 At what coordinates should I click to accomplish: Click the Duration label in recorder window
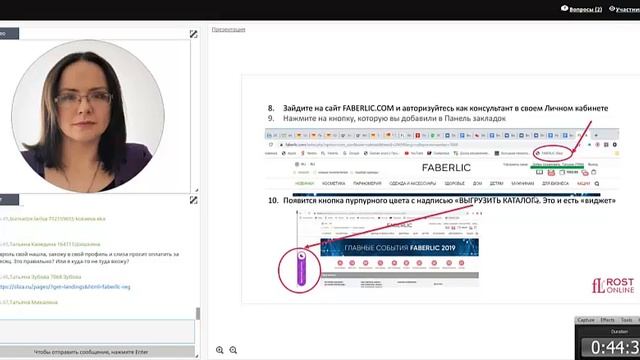pos(620,331)
